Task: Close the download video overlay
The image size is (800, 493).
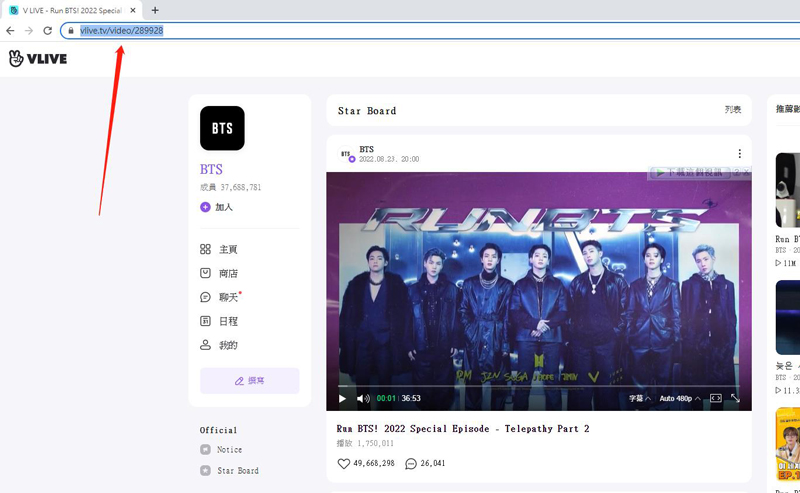Action: tap(746, 172)
